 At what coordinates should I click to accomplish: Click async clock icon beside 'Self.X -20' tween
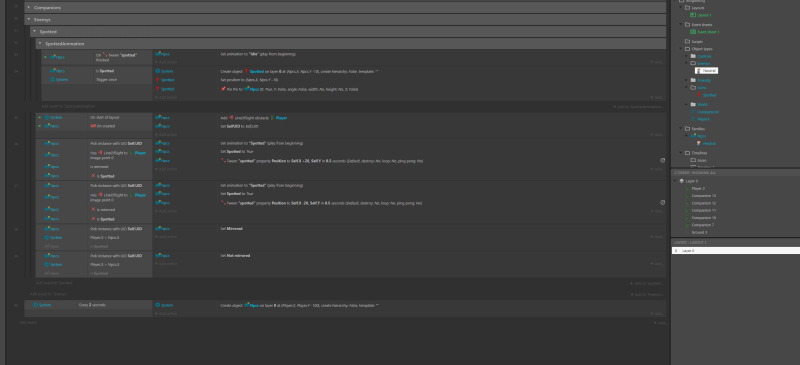662,203
